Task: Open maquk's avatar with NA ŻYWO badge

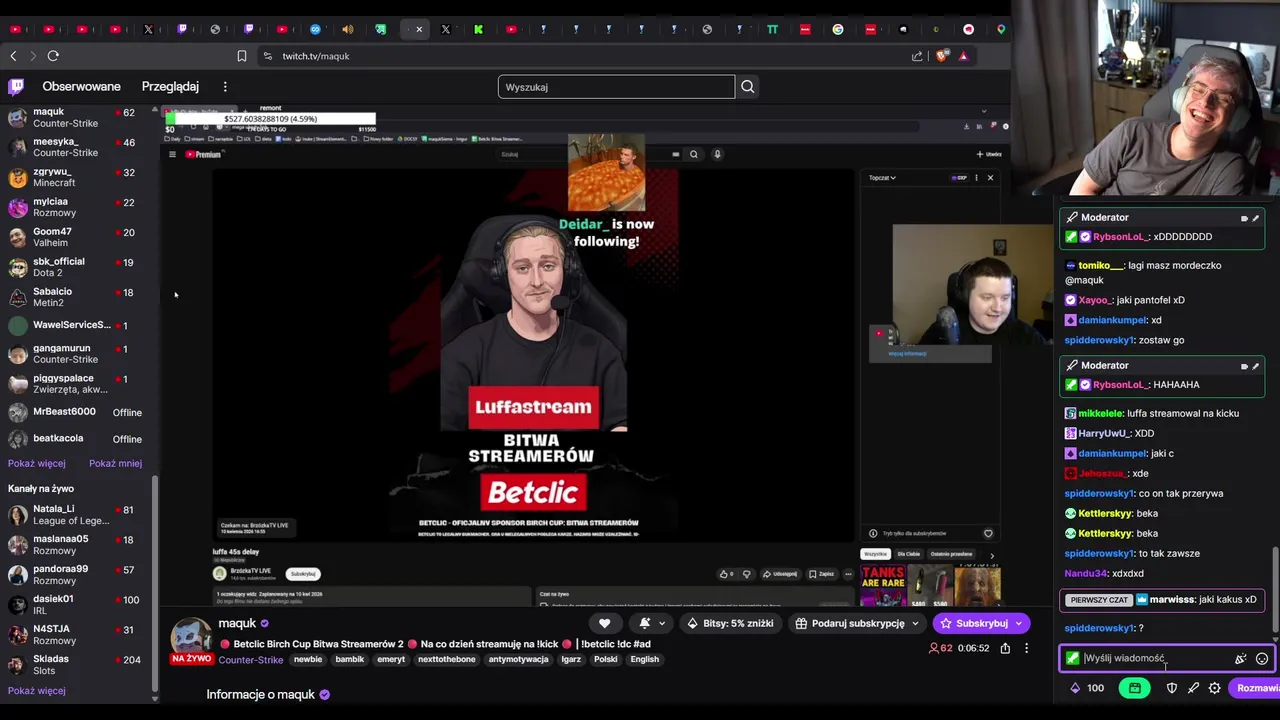Action: click(x=191, y=640)
